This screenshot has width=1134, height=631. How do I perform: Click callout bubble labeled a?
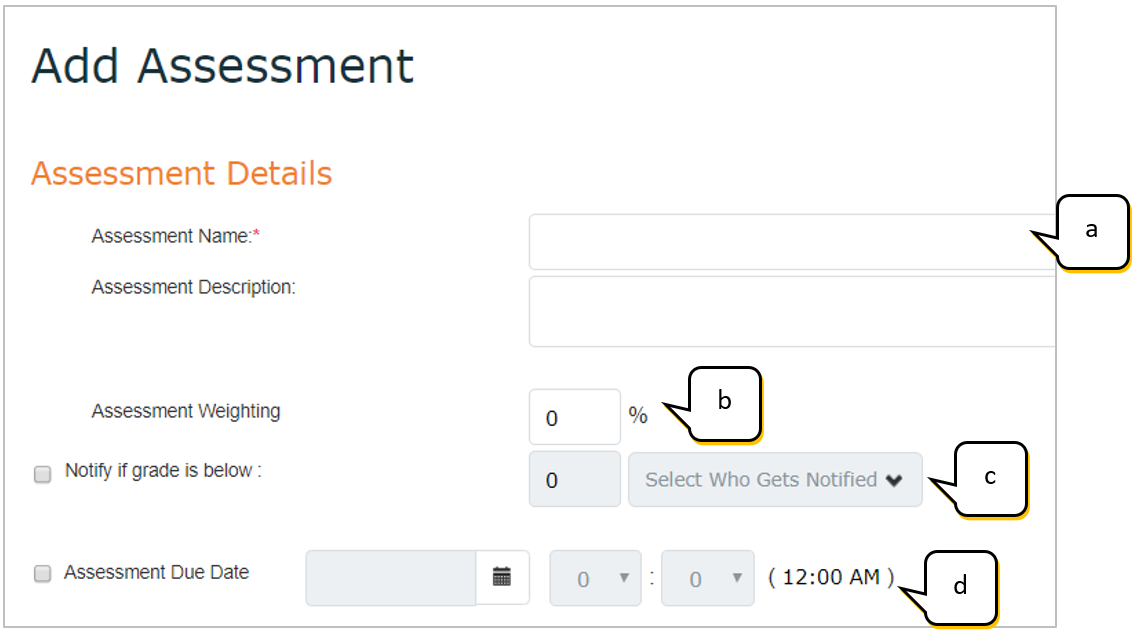[x=1092, y=231]
